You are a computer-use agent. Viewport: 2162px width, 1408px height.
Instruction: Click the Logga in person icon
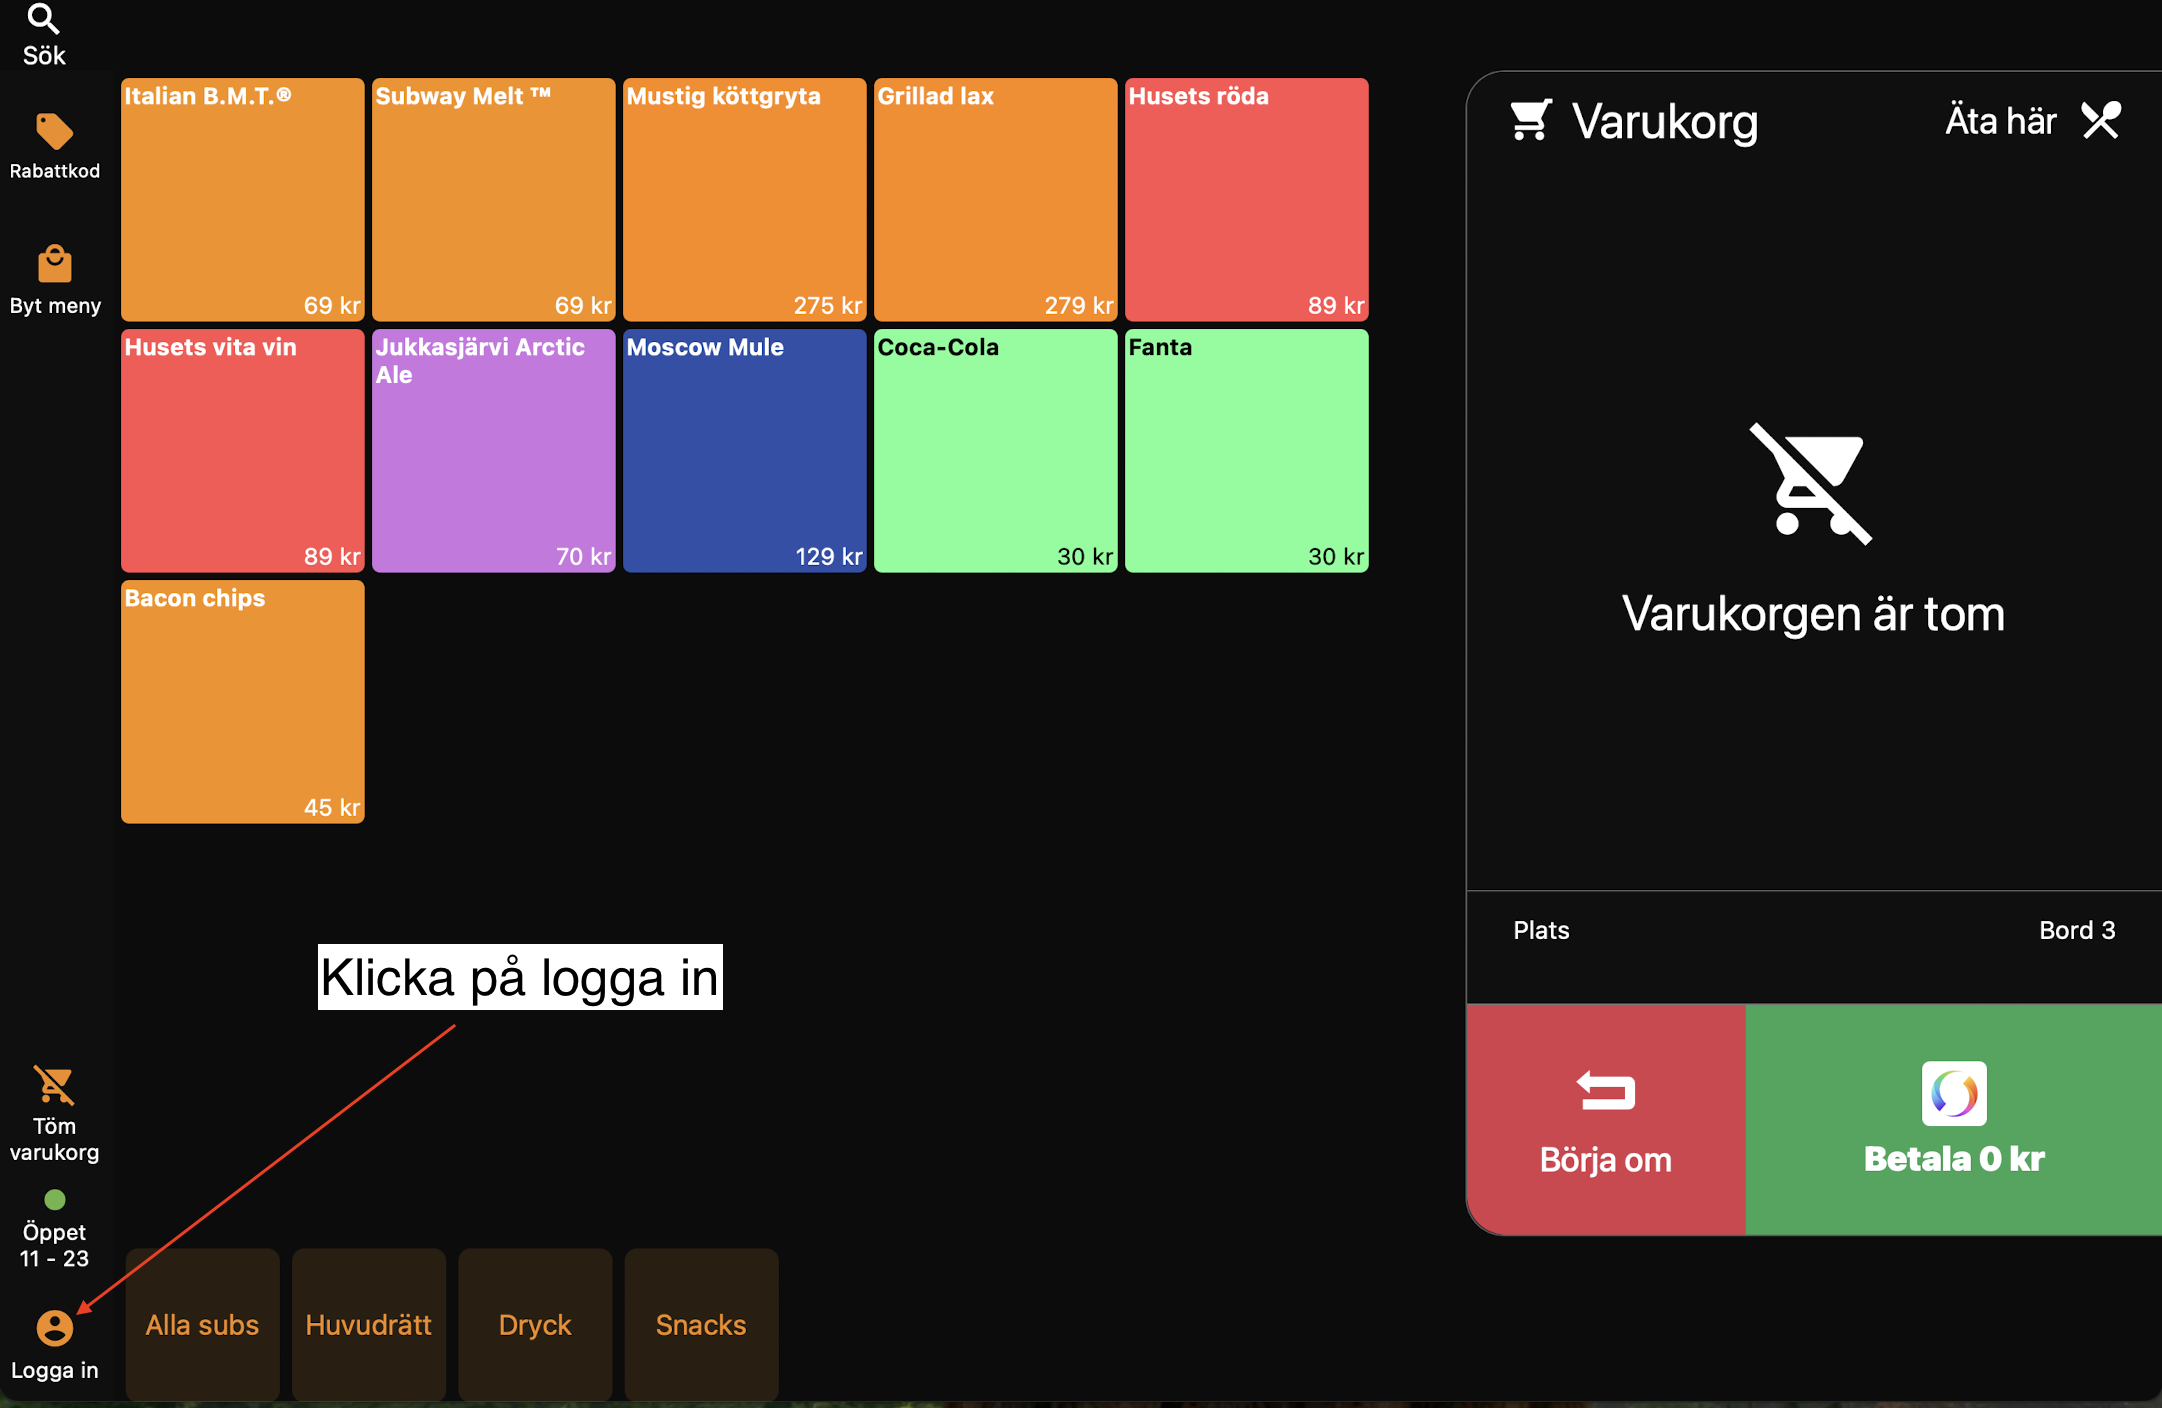(54, 1328)
